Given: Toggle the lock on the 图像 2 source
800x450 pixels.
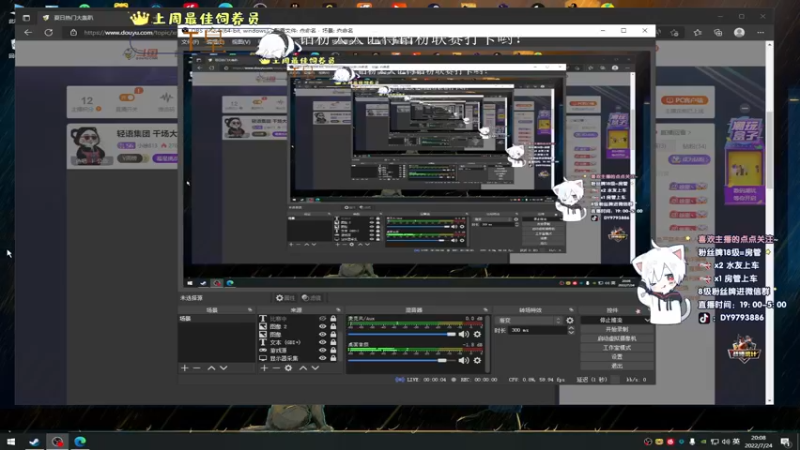Looking at the screenshot, I should click(x=333, y=327).
